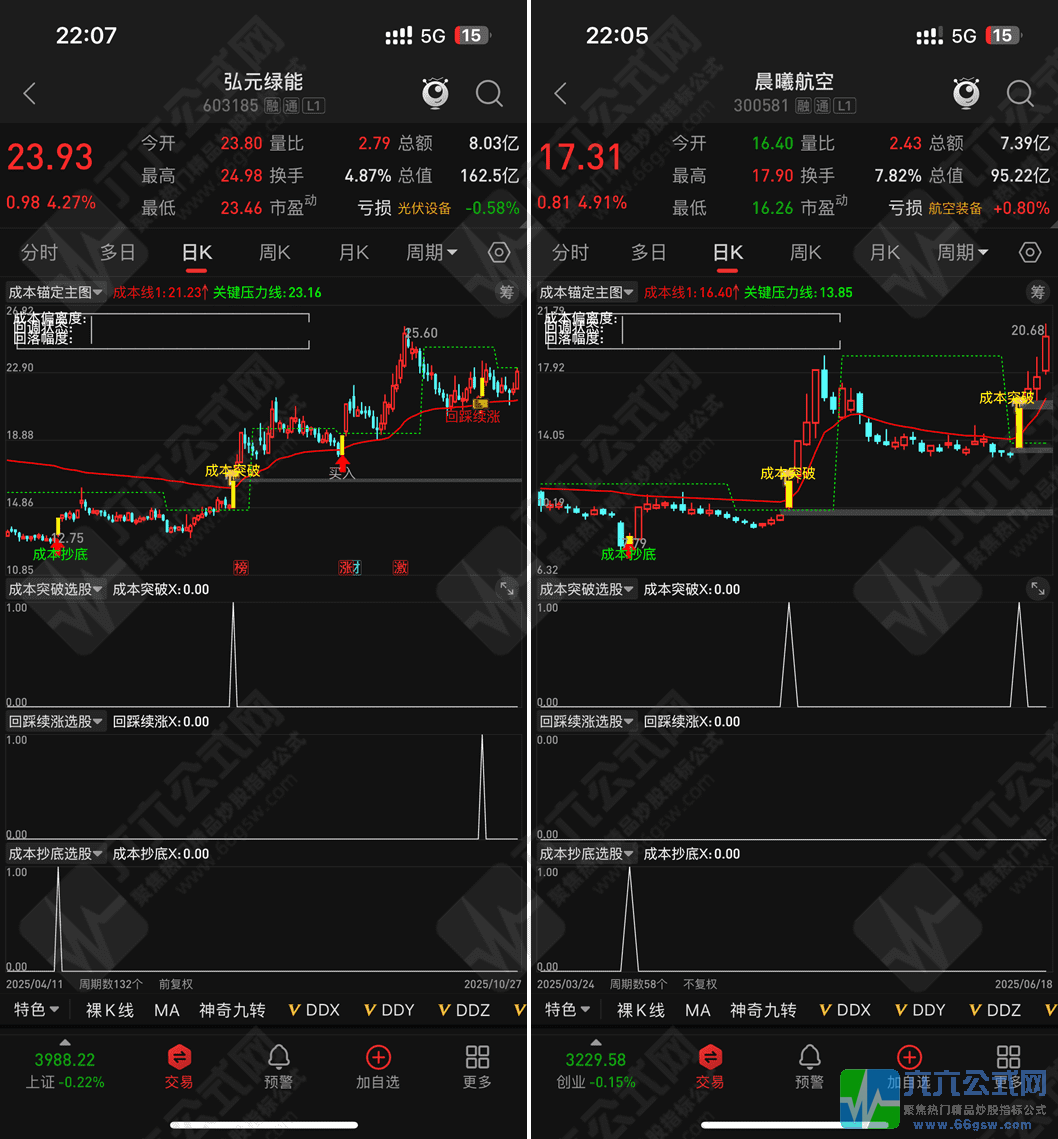Tap the 筹 chip distribution button on the 弘元绿能 chart
The image size is (1058, 1139).
point(507,292)
